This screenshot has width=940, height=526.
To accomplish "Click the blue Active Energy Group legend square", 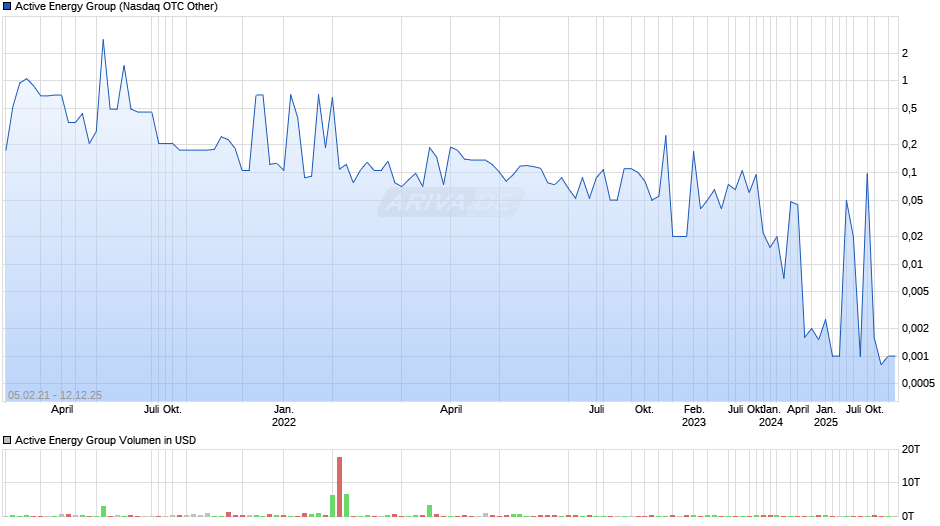I will (x=7, y=7).
